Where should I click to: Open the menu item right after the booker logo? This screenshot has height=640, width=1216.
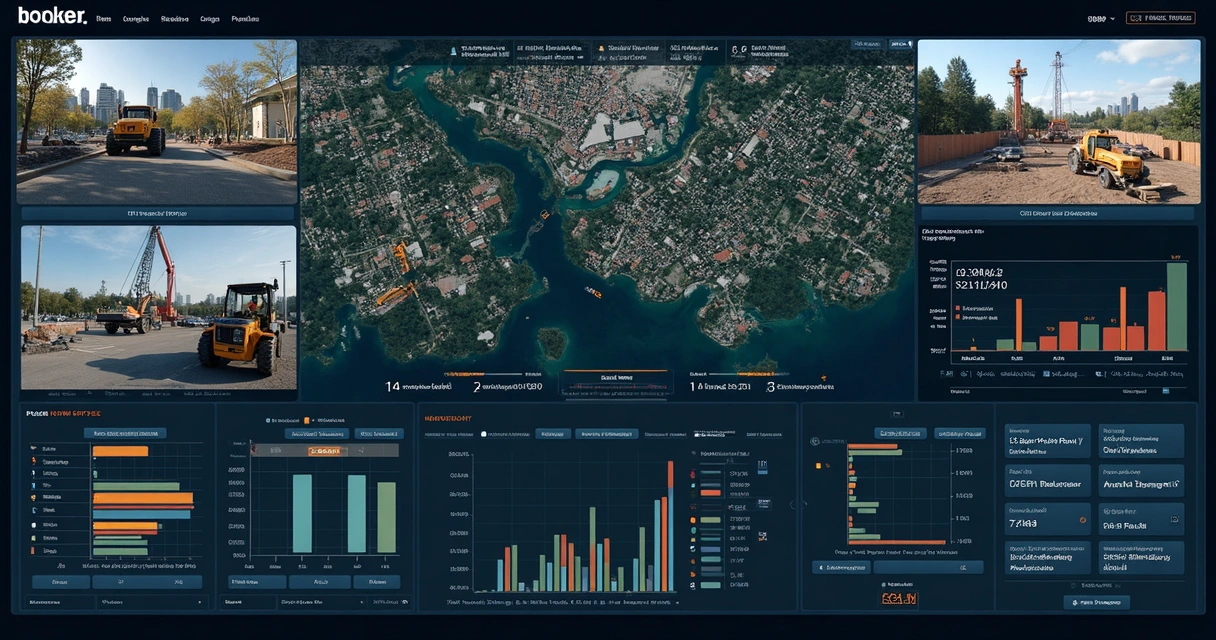click(103, 19)
